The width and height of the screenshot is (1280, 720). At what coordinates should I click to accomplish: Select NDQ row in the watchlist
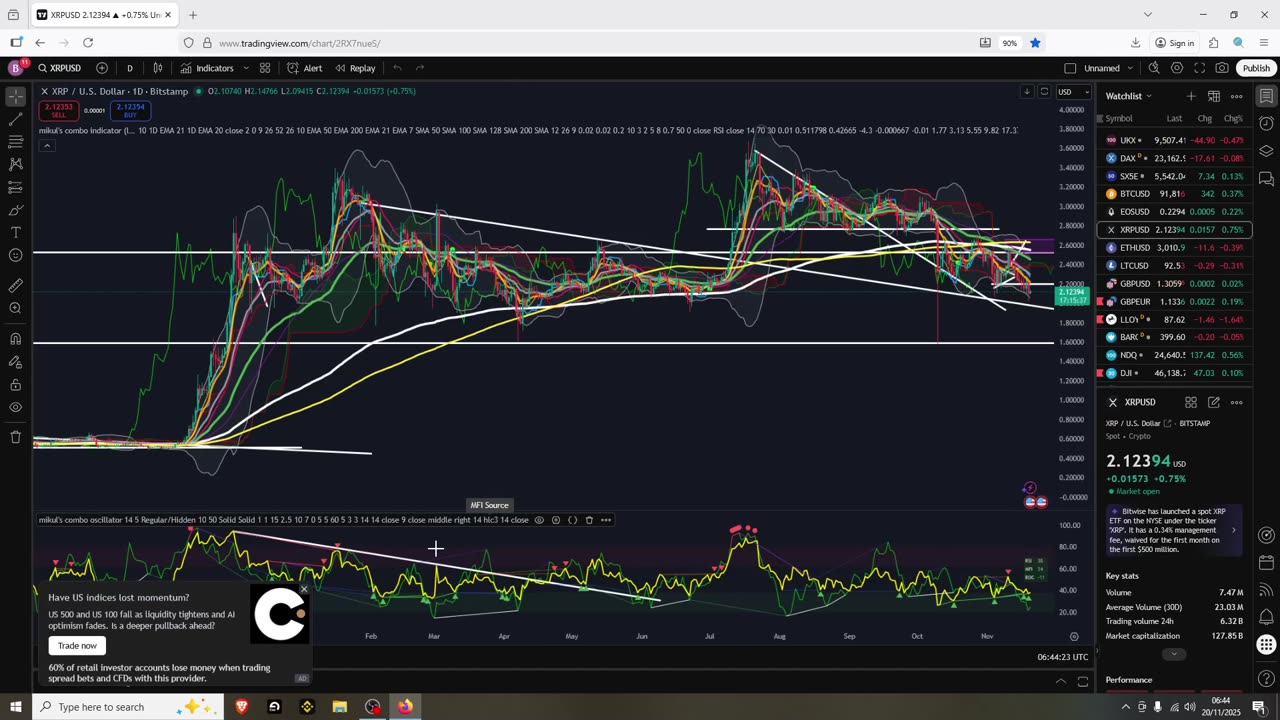point(1174,355)
